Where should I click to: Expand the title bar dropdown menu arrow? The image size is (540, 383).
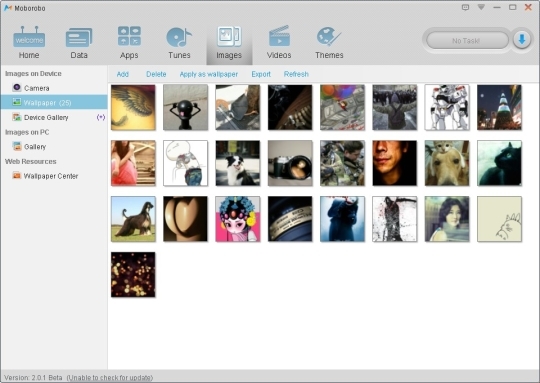tap(481, 7)
